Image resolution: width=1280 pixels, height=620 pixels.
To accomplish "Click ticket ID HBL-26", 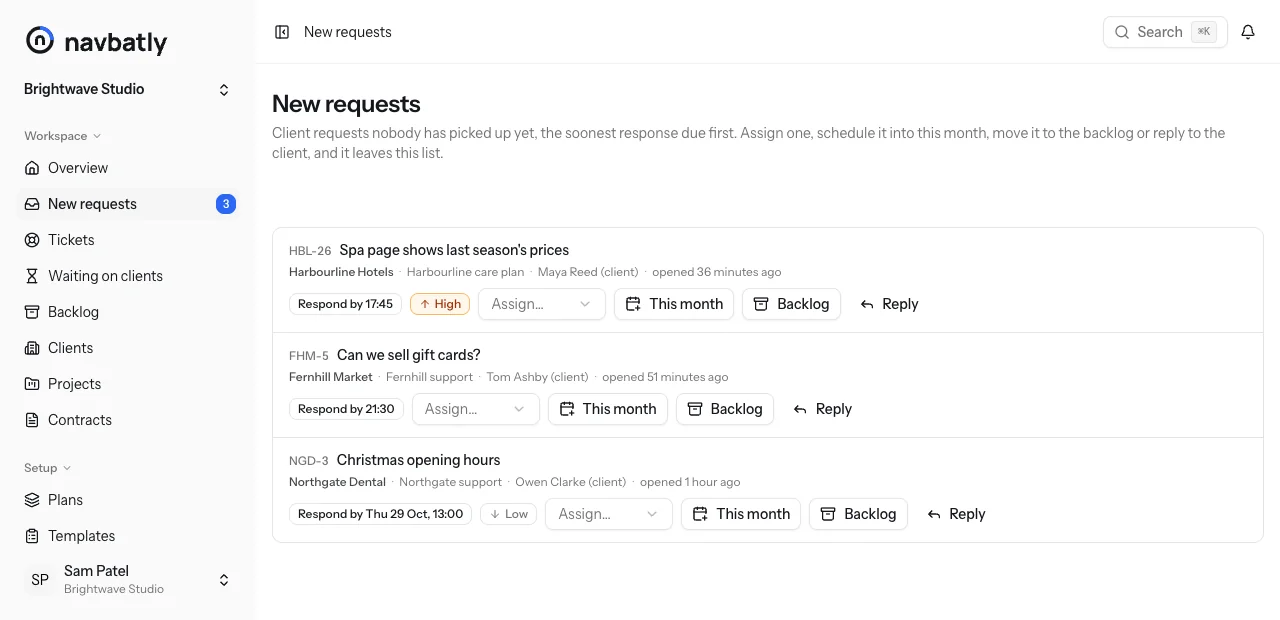I will tap(310, 251).
